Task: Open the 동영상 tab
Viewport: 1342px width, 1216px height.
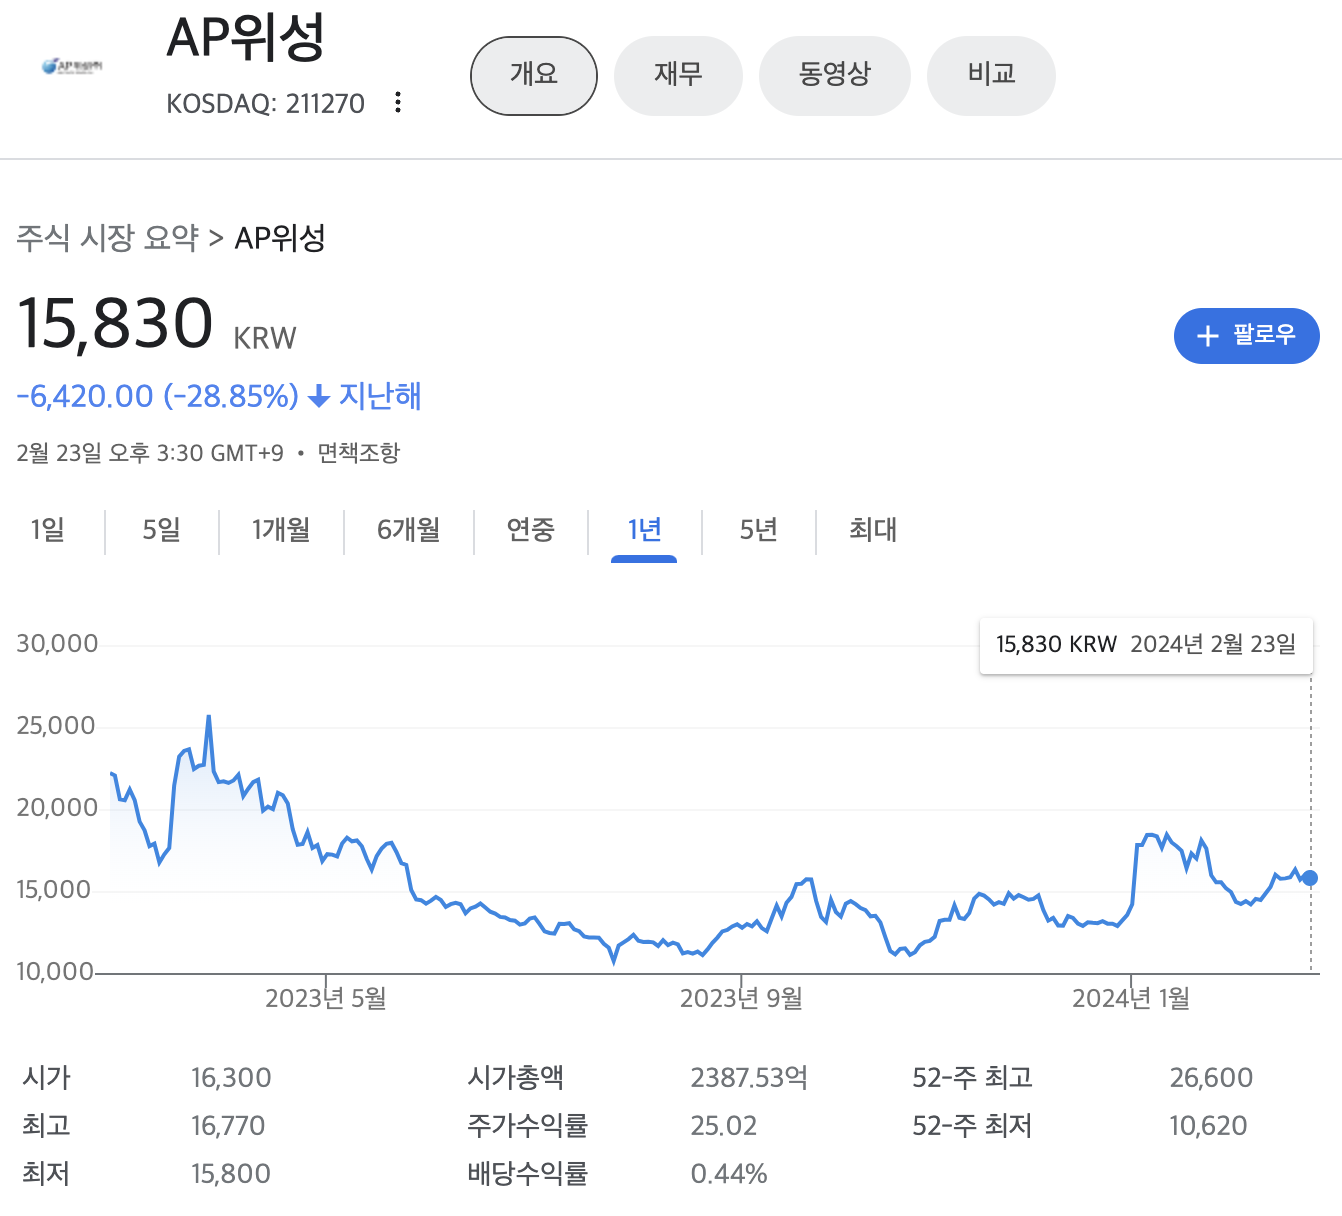Action: [x=835, y=76]
